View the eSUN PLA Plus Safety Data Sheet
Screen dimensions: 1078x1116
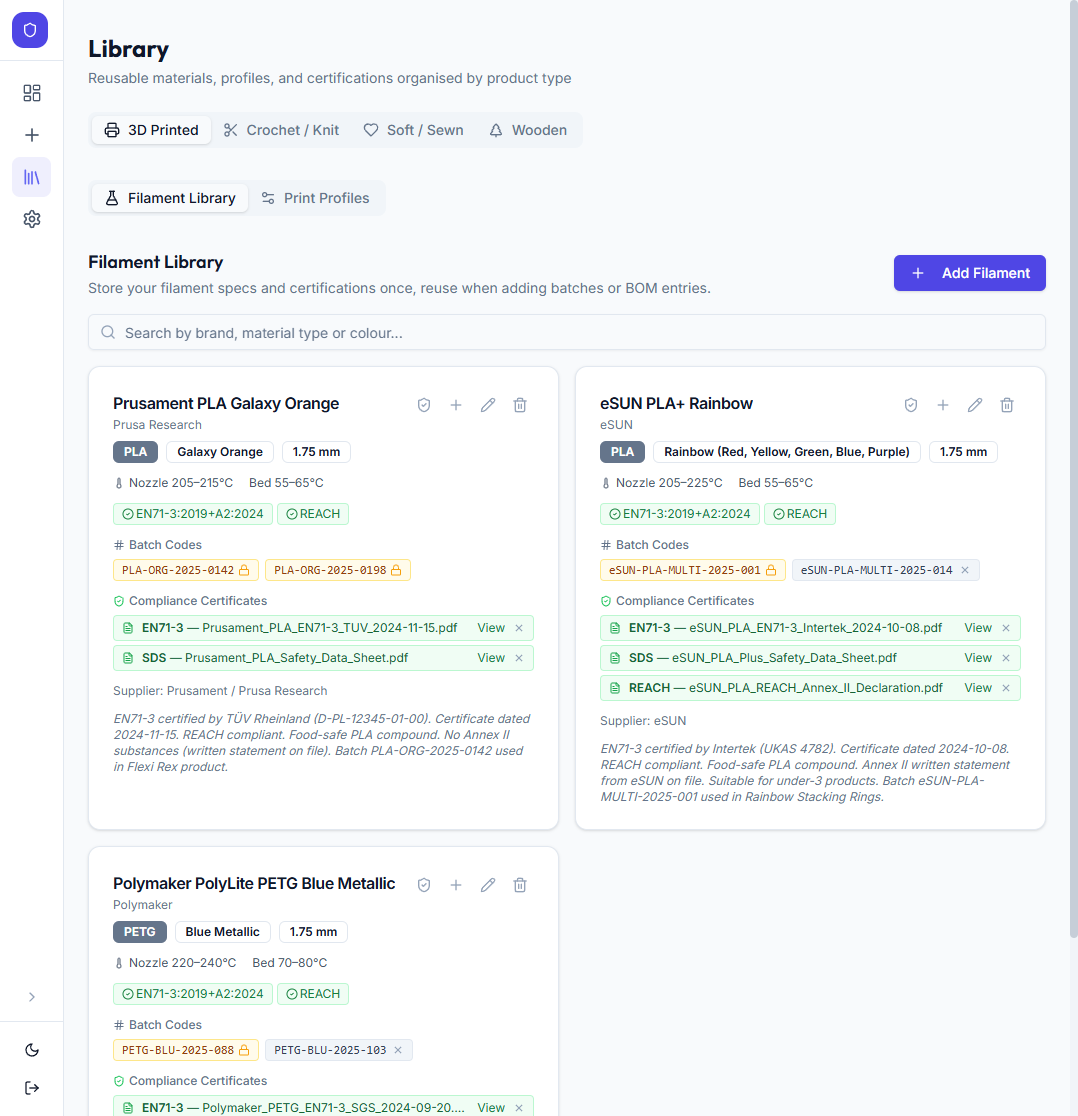tap(978, 658)
